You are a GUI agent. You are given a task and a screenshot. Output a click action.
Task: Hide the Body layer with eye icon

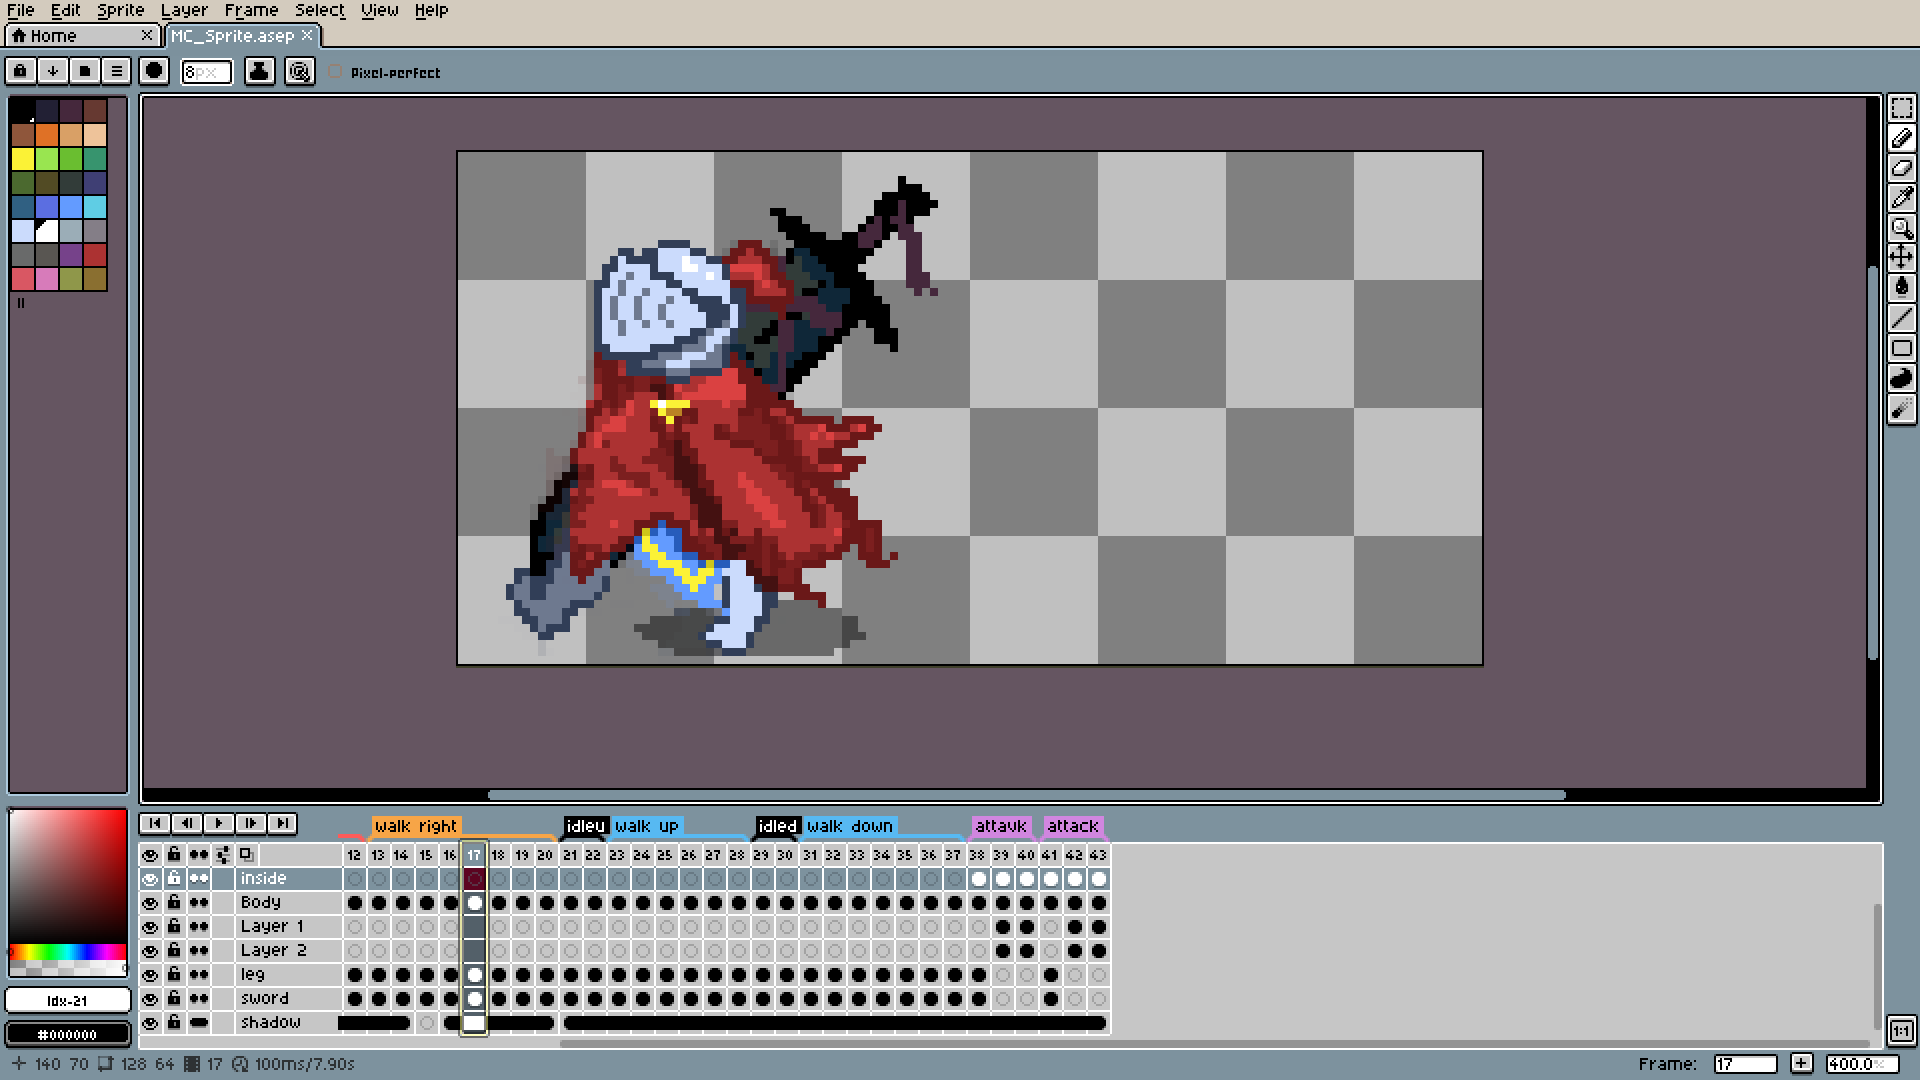click(150, 903)
